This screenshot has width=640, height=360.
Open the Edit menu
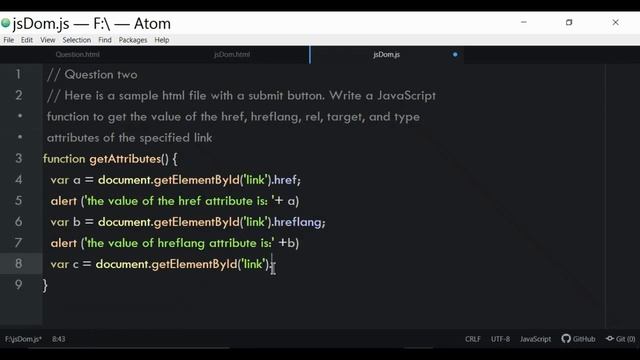click(27, 40)
